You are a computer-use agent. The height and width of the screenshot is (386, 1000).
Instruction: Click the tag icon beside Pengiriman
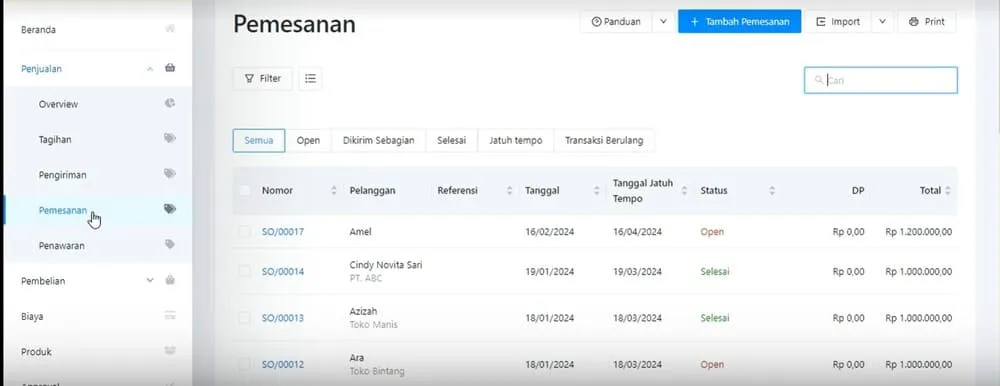point(170,174)
